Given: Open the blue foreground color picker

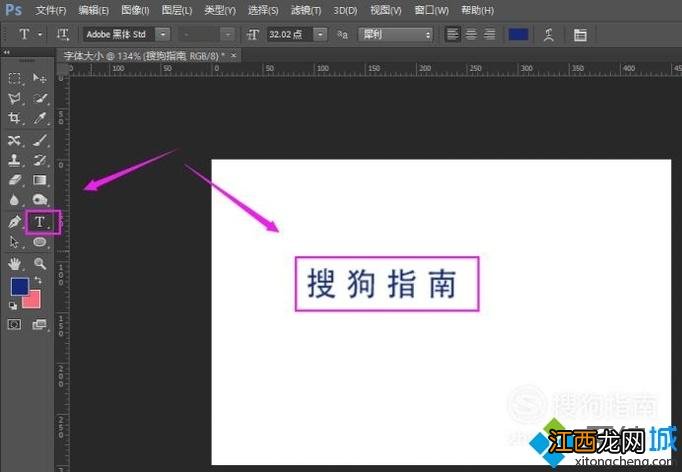Looking at the screenshot, I should (x=19, y=285).
